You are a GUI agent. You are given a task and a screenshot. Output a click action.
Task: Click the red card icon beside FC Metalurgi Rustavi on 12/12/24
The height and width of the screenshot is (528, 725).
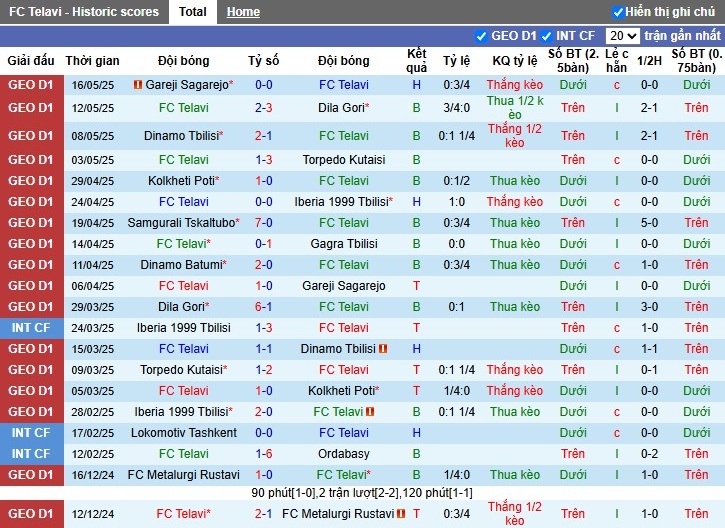click(x=401, y=514)
